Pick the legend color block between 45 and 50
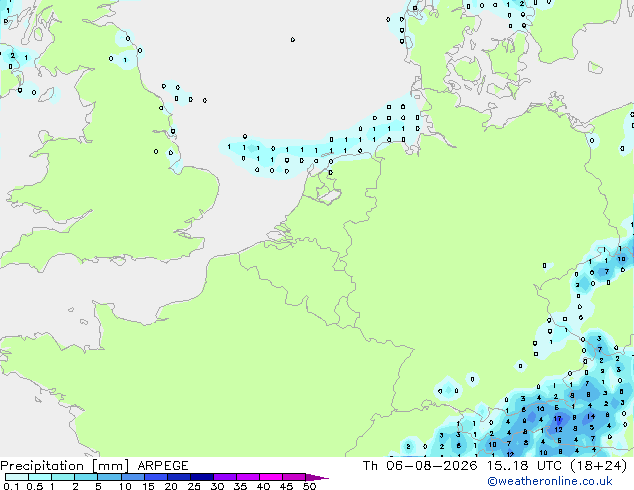 click(x=294, y=477)
